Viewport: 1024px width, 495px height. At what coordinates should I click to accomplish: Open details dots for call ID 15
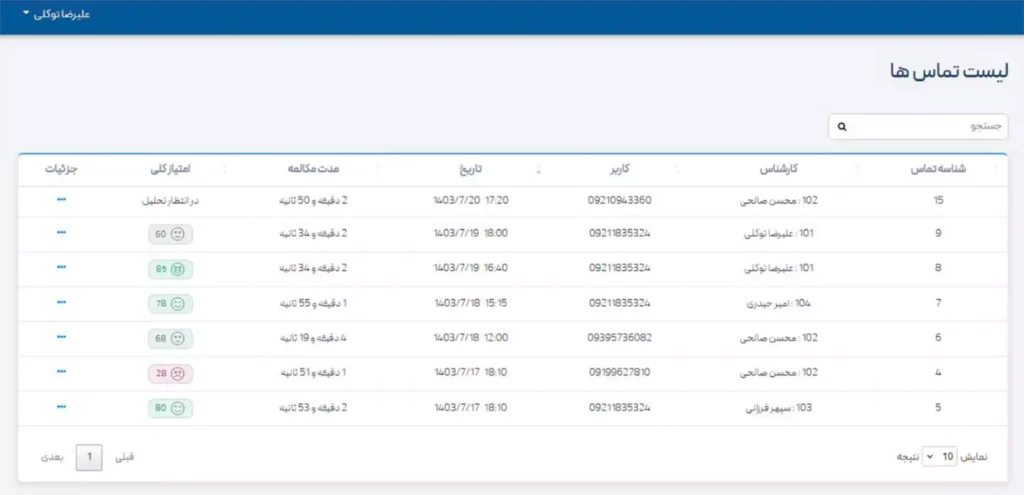click(x=61, y=199)
